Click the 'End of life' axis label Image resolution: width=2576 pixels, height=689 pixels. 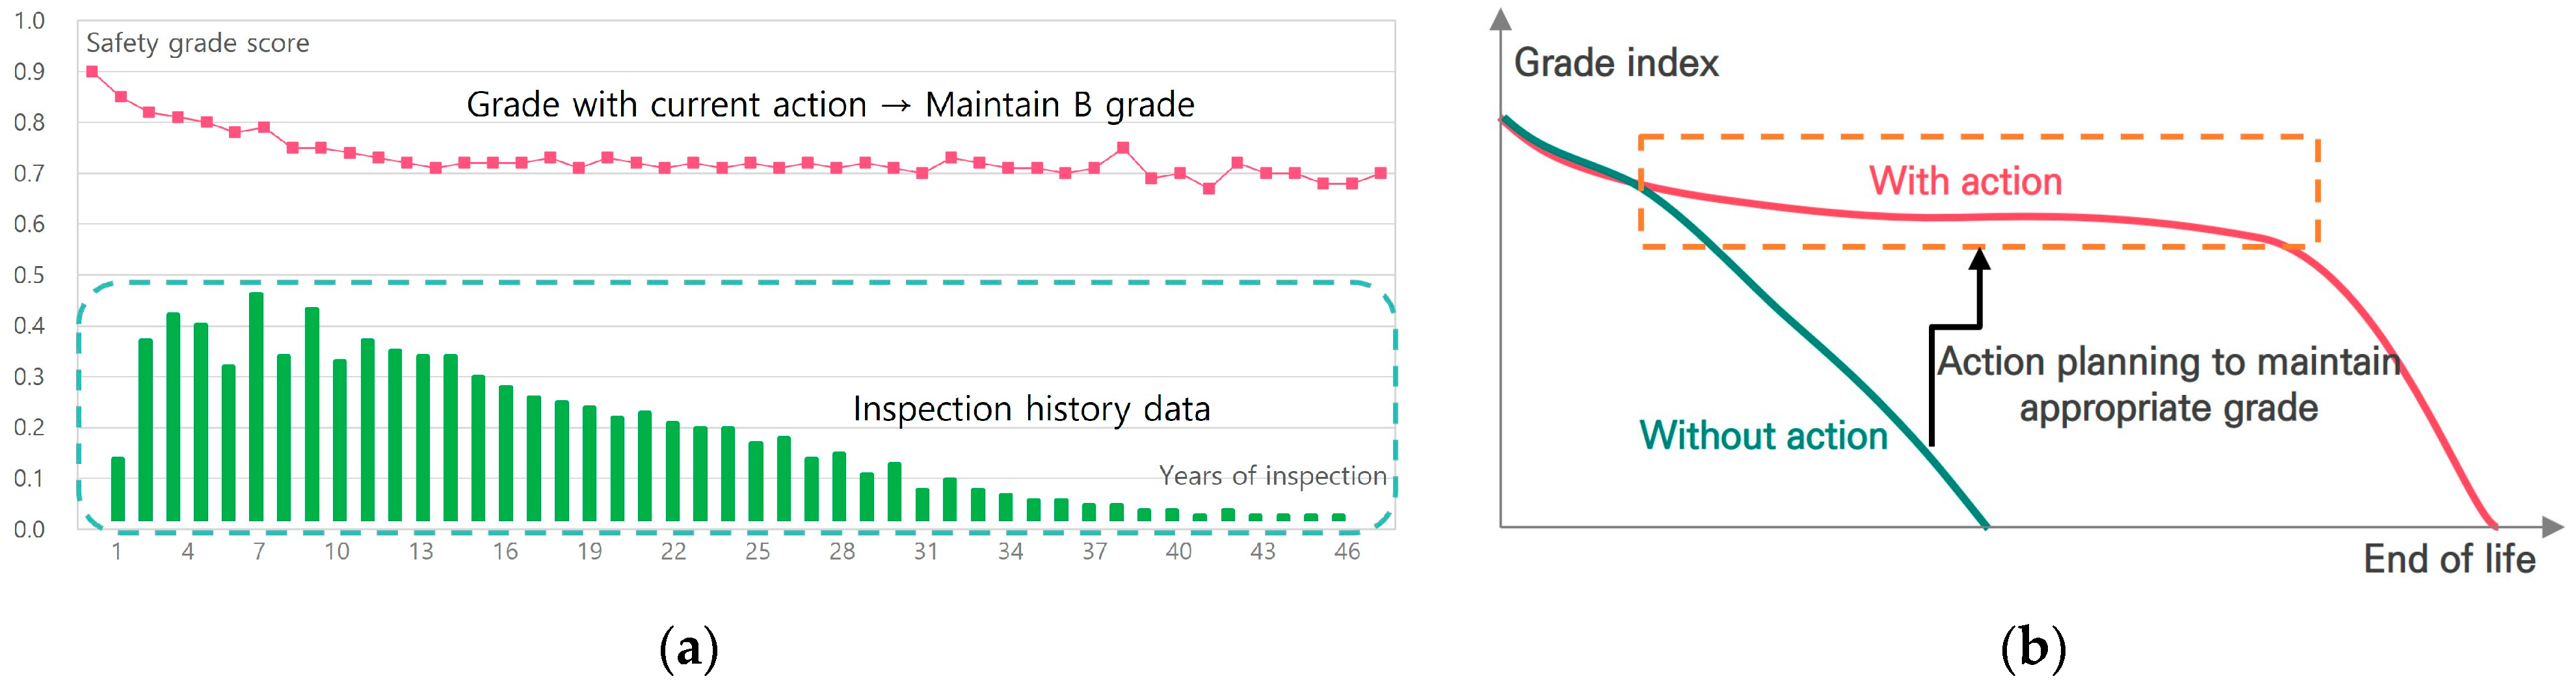pos(2449,559)
